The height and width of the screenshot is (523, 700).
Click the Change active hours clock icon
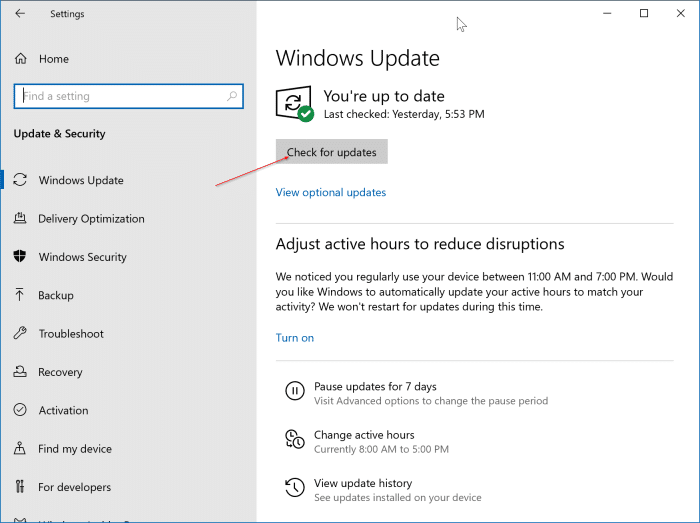[x=295, y=439]
